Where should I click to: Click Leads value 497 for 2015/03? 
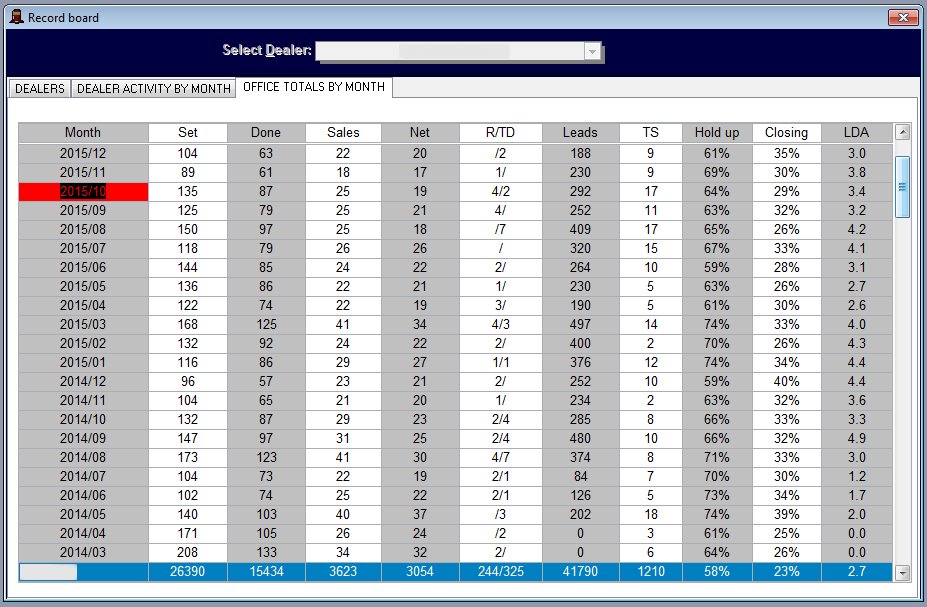580,324
